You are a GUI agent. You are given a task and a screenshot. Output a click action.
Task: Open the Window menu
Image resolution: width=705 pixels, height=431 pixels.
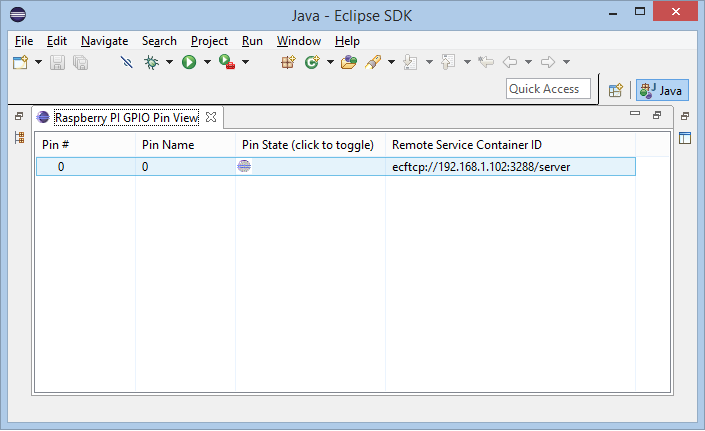(299, 41)
